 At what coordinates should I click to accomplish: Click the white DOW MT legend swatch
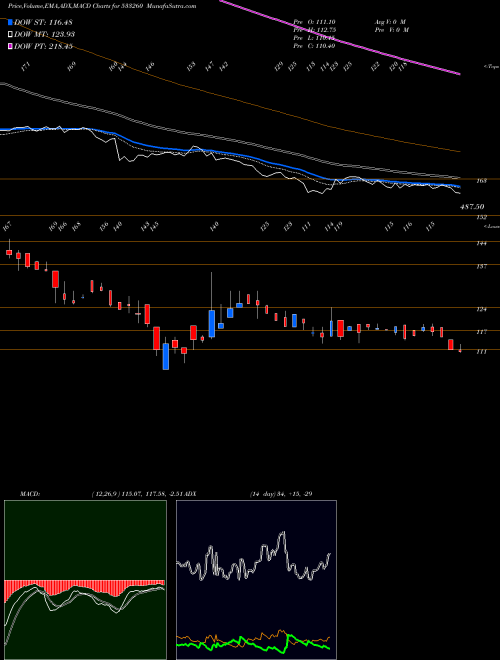tap(10, 34)
